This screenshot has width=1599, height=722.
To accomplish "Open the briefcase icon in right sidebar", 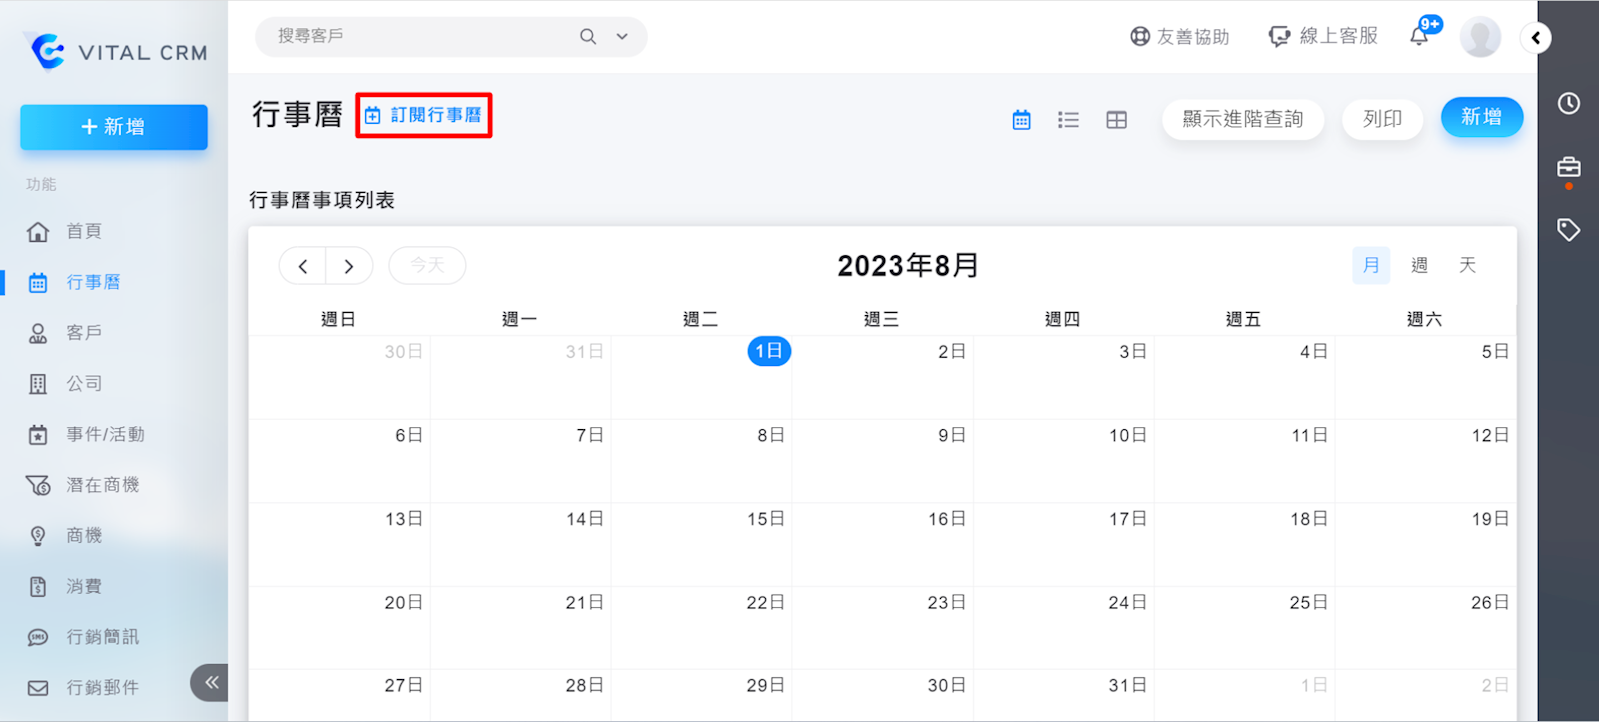I will 1568,167.
